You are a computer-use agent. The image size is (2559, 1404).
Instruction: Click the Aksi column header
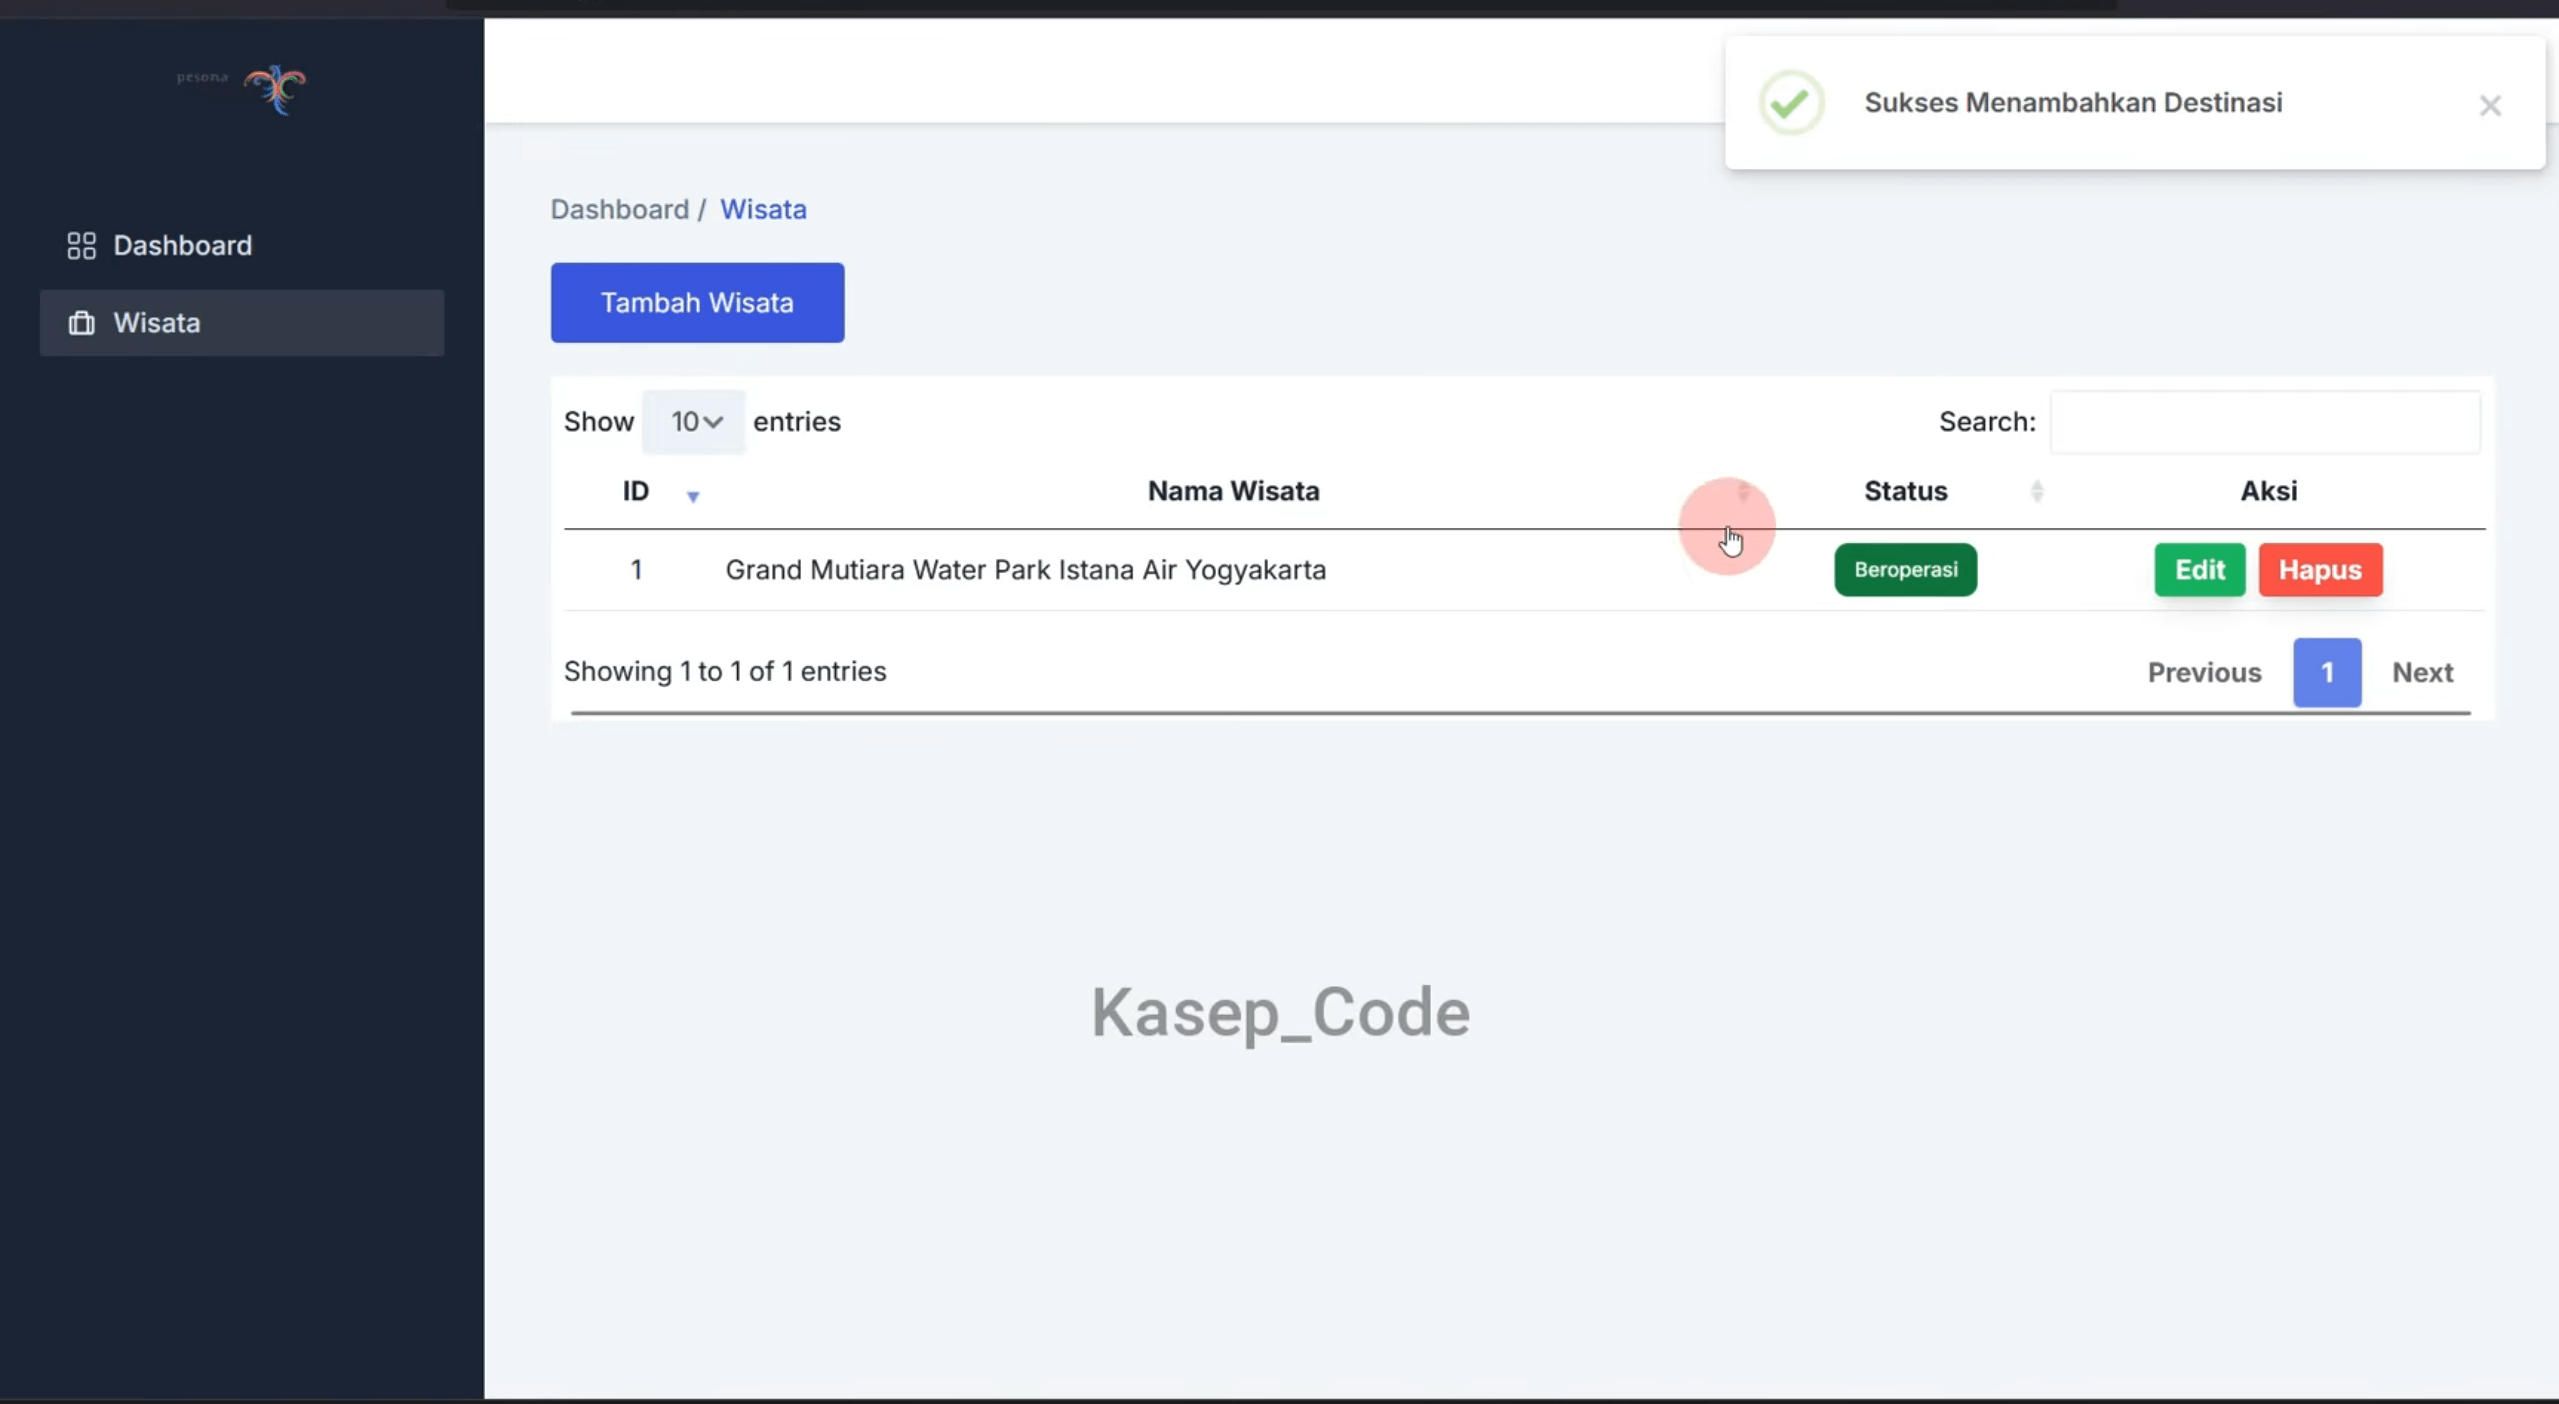pos(2268,491)
